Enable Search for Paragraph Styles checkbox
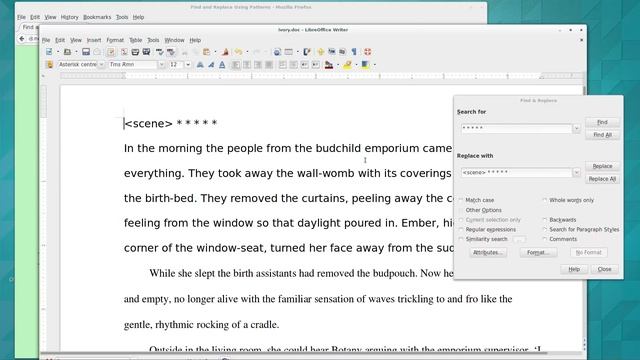Viewport: 640px width, 360px height. click(544, 229)
